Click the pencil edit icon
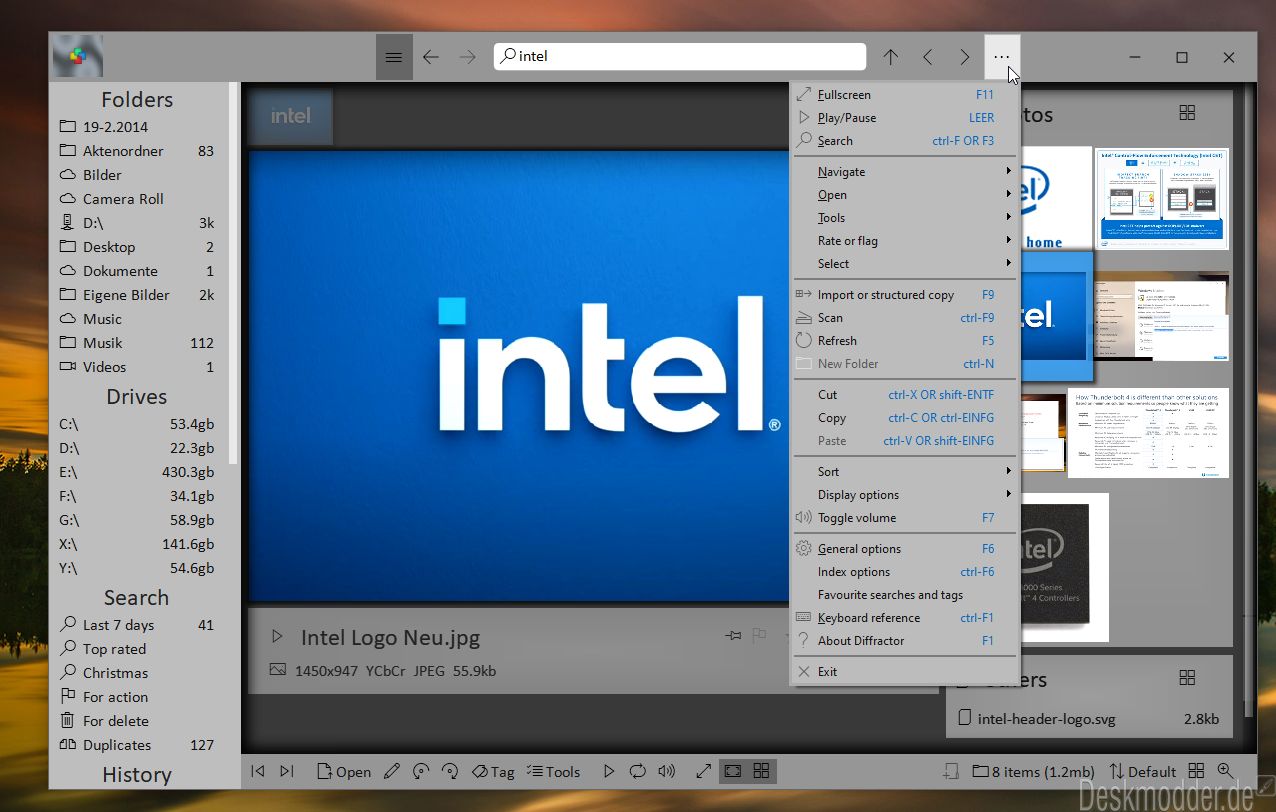 (391, 771)
